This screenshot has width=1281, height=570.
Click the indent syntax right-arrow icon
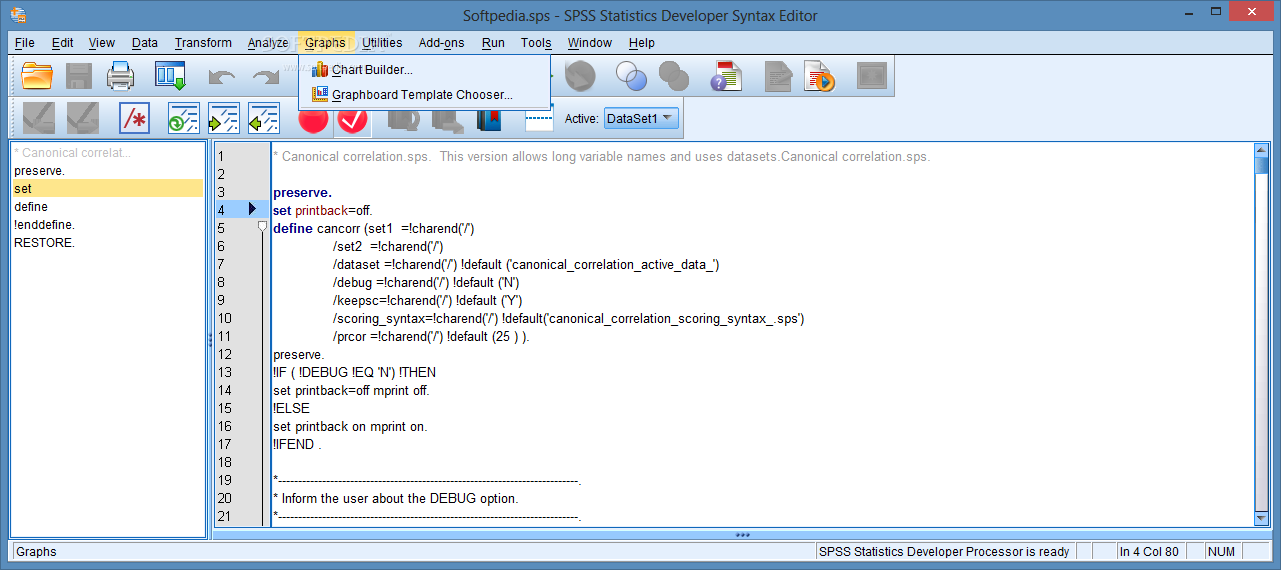[223, 119]
